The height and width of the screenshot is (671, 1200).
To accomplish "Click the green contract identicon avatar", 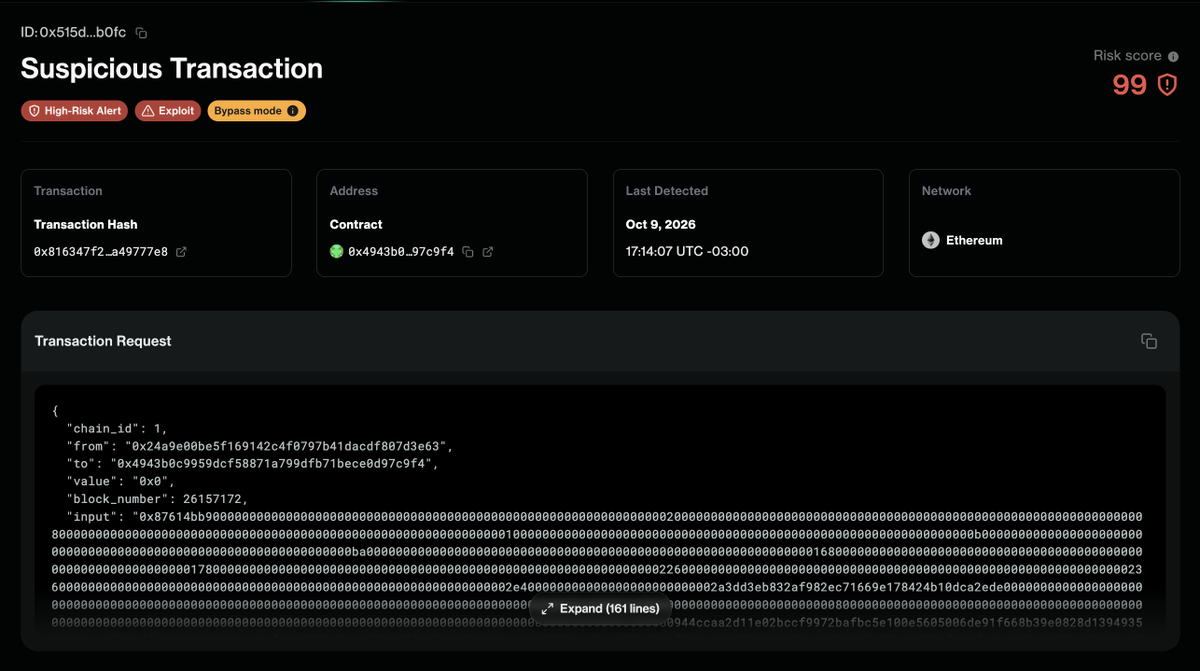I will (x=337, y=252).
